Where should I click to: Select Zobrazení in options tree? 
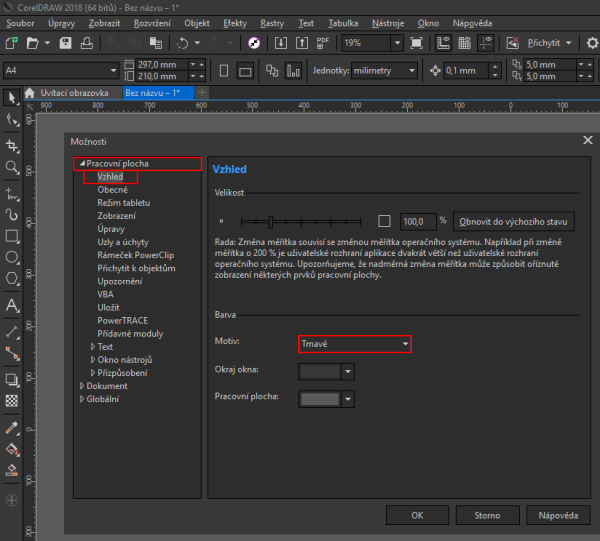point(116,216)
